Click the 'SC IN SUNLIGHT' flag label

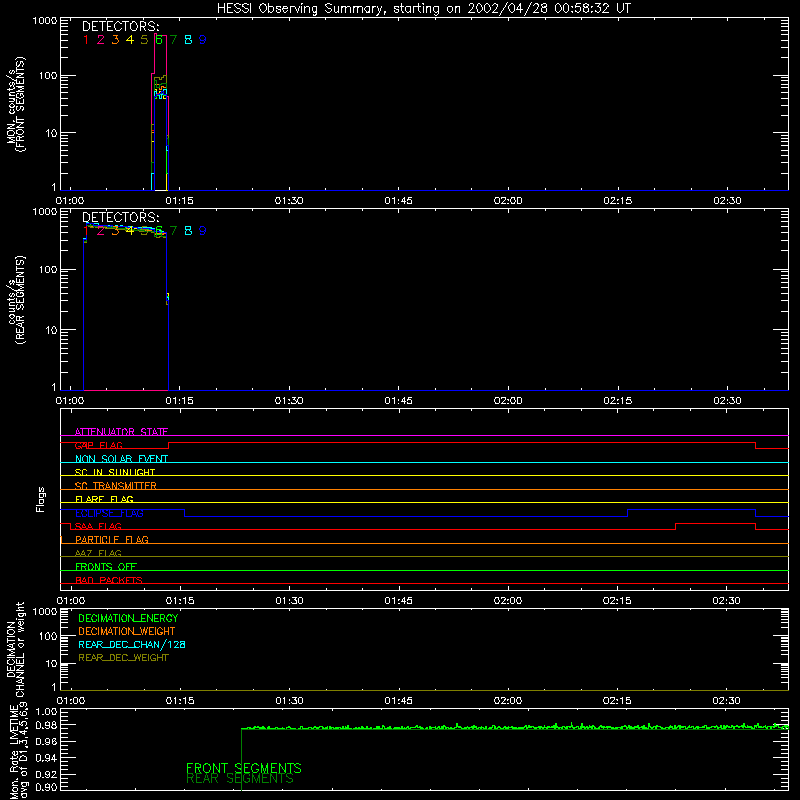115,472
